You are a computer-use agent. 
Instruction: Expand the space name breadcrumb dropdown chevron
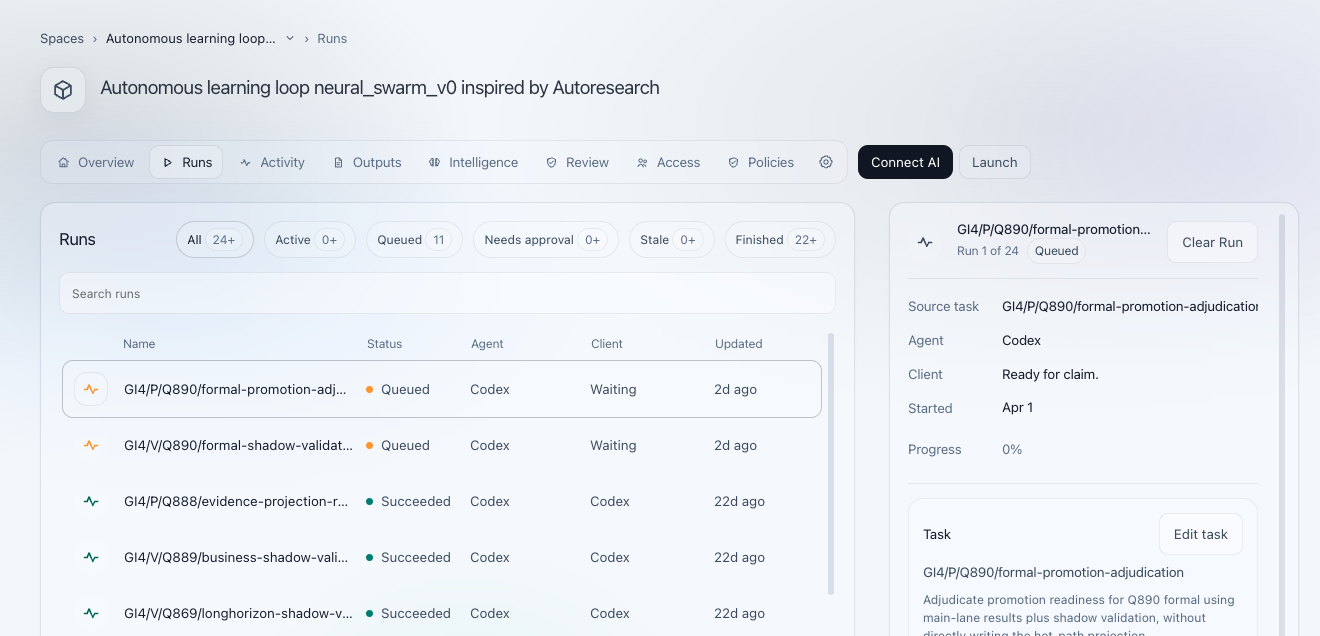point(290,38)
